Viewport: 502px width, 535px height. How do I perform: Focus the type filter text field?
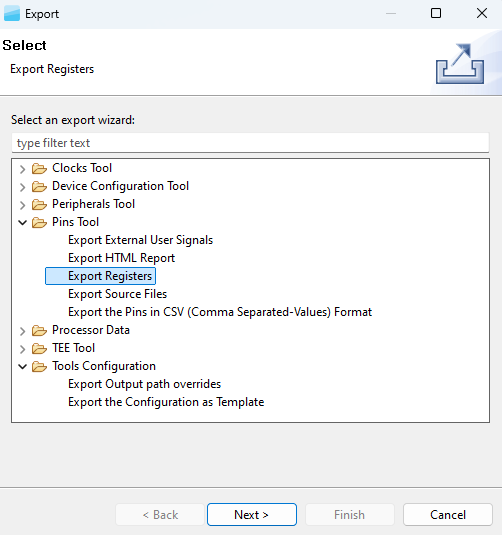click(250, 143)
